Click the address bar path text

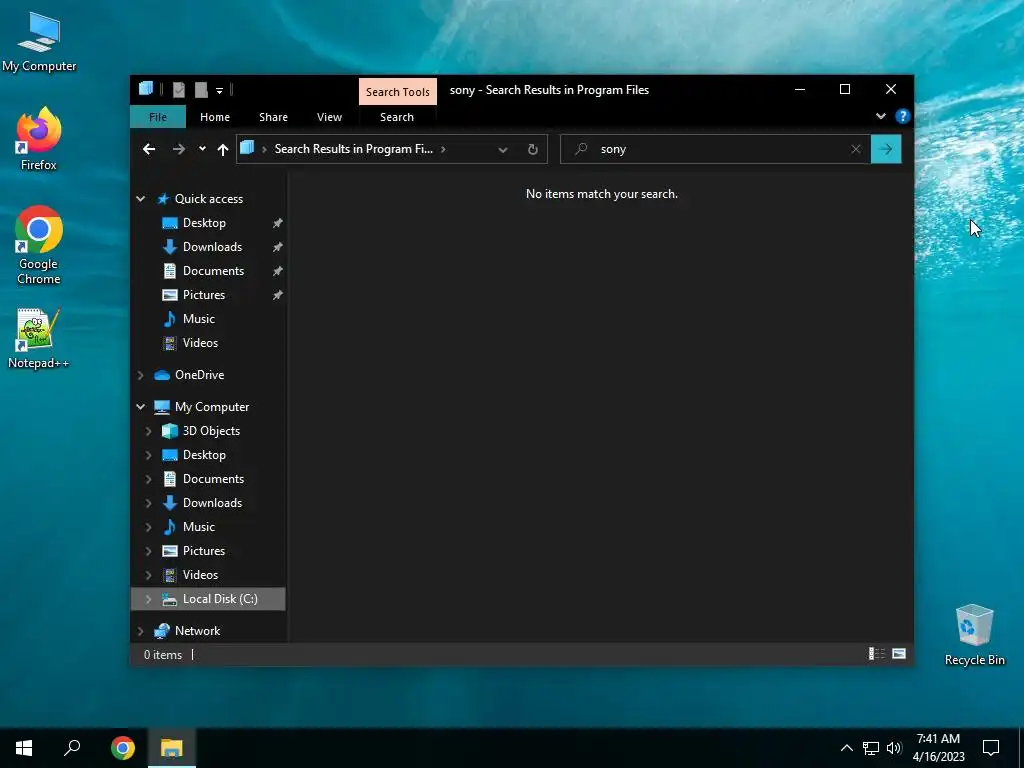pos(353,149)
